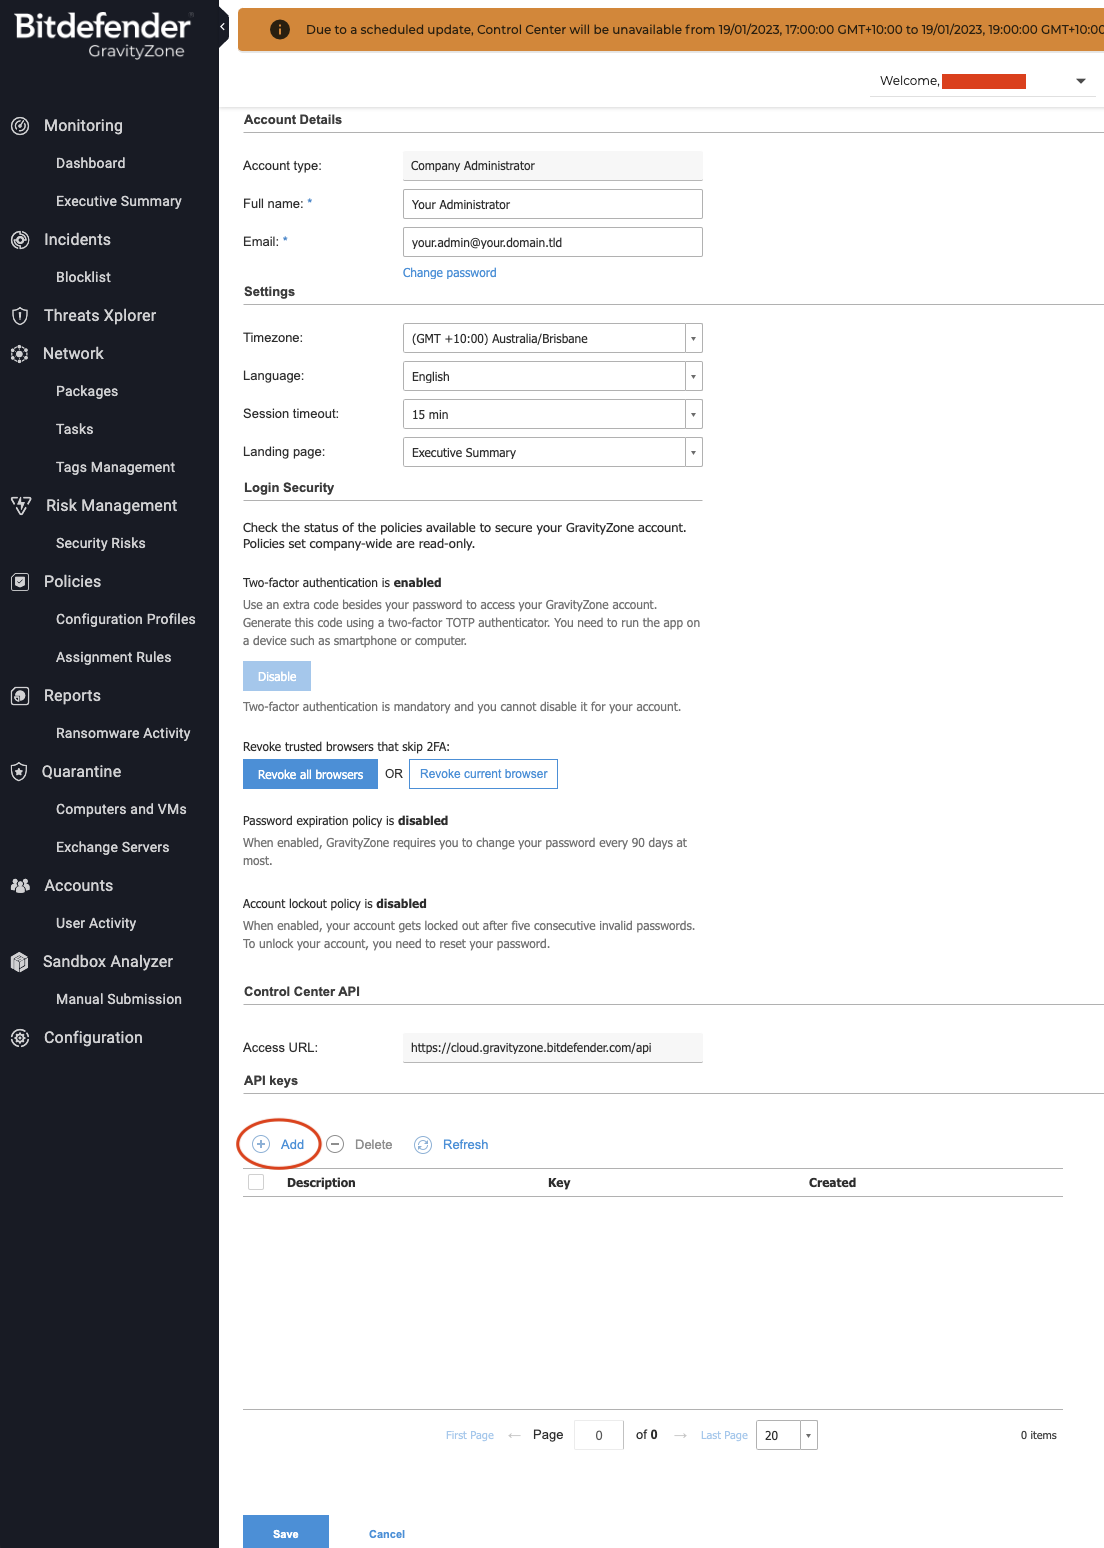Image resolution: width=1104 pixels, height=1548 pixels.
Task: Click the Add icon to create API key
Action: tap(261, 1144)
